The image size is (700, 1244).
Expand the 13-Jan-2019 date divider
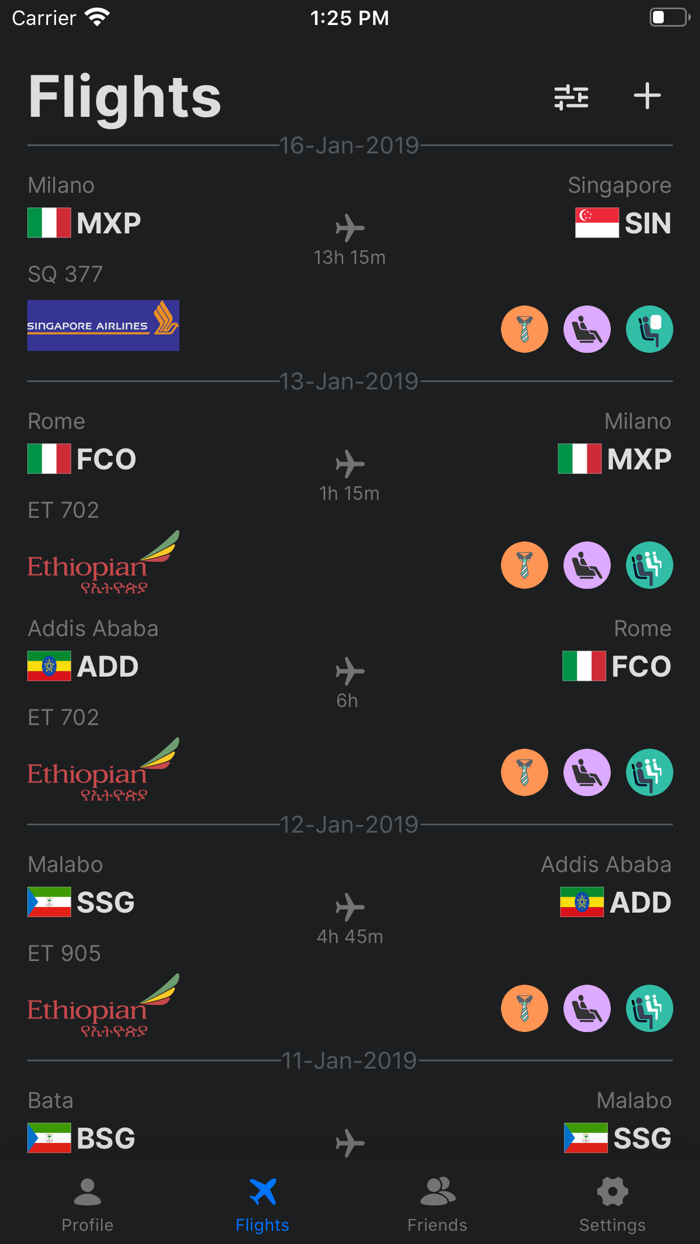[x=349, y=381]
